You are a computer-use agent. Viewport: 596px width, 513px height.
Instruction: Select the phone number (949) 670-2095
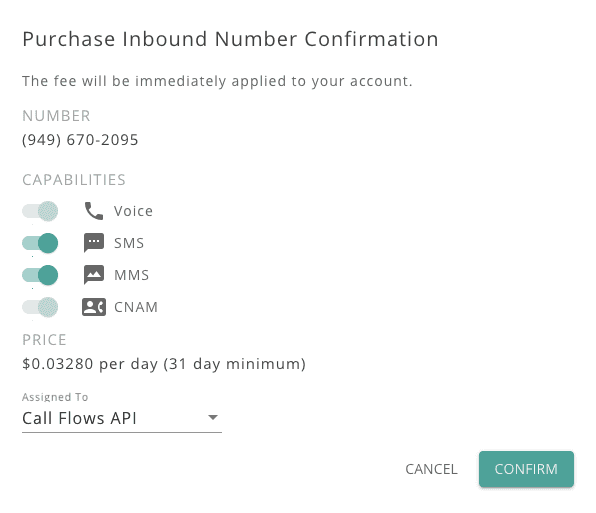(80, 140)
